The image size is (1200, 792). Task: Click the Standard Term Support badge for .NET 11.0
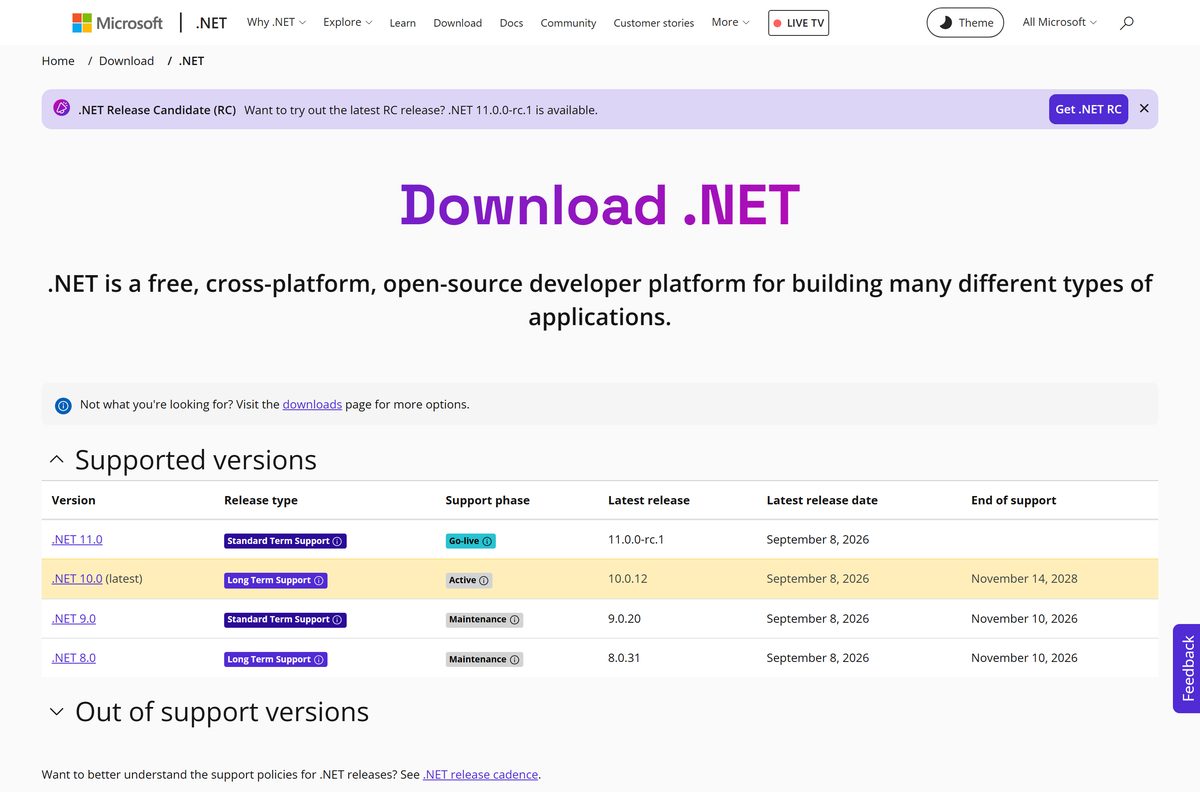point(285,541)
